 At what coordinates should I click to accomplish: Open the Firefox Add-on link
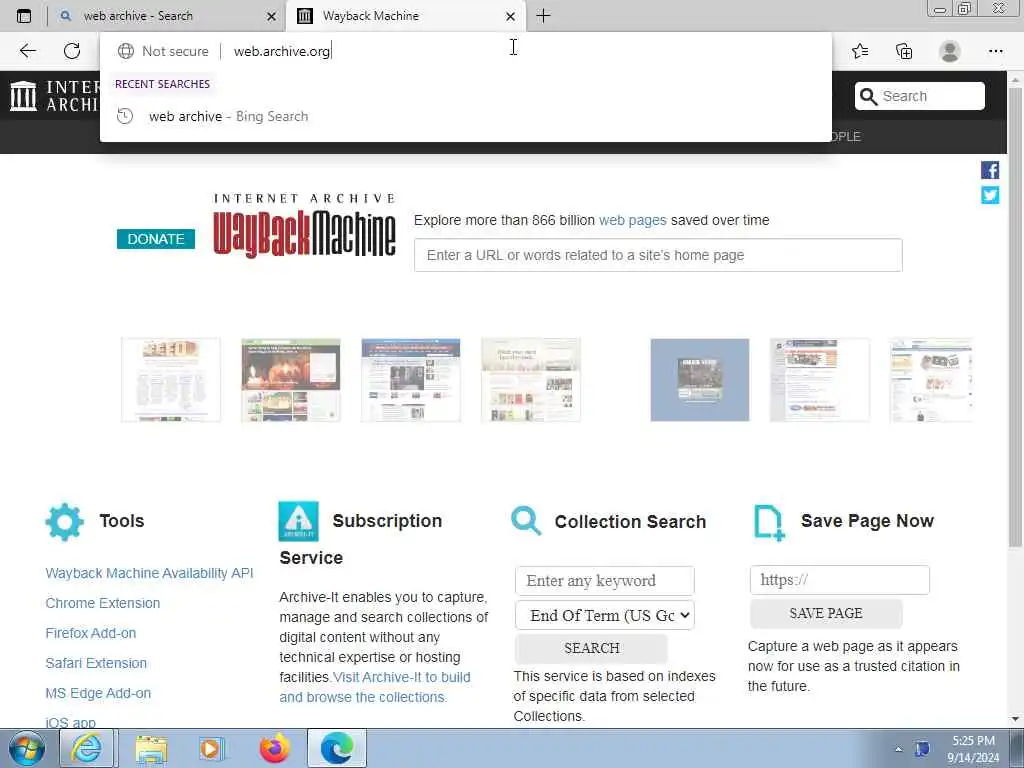click(x=91, y=633)
